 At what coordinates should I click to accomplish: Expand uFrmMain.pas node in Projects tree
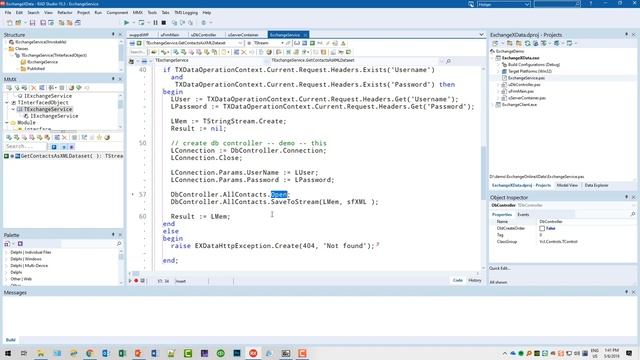tap(498, 91)
